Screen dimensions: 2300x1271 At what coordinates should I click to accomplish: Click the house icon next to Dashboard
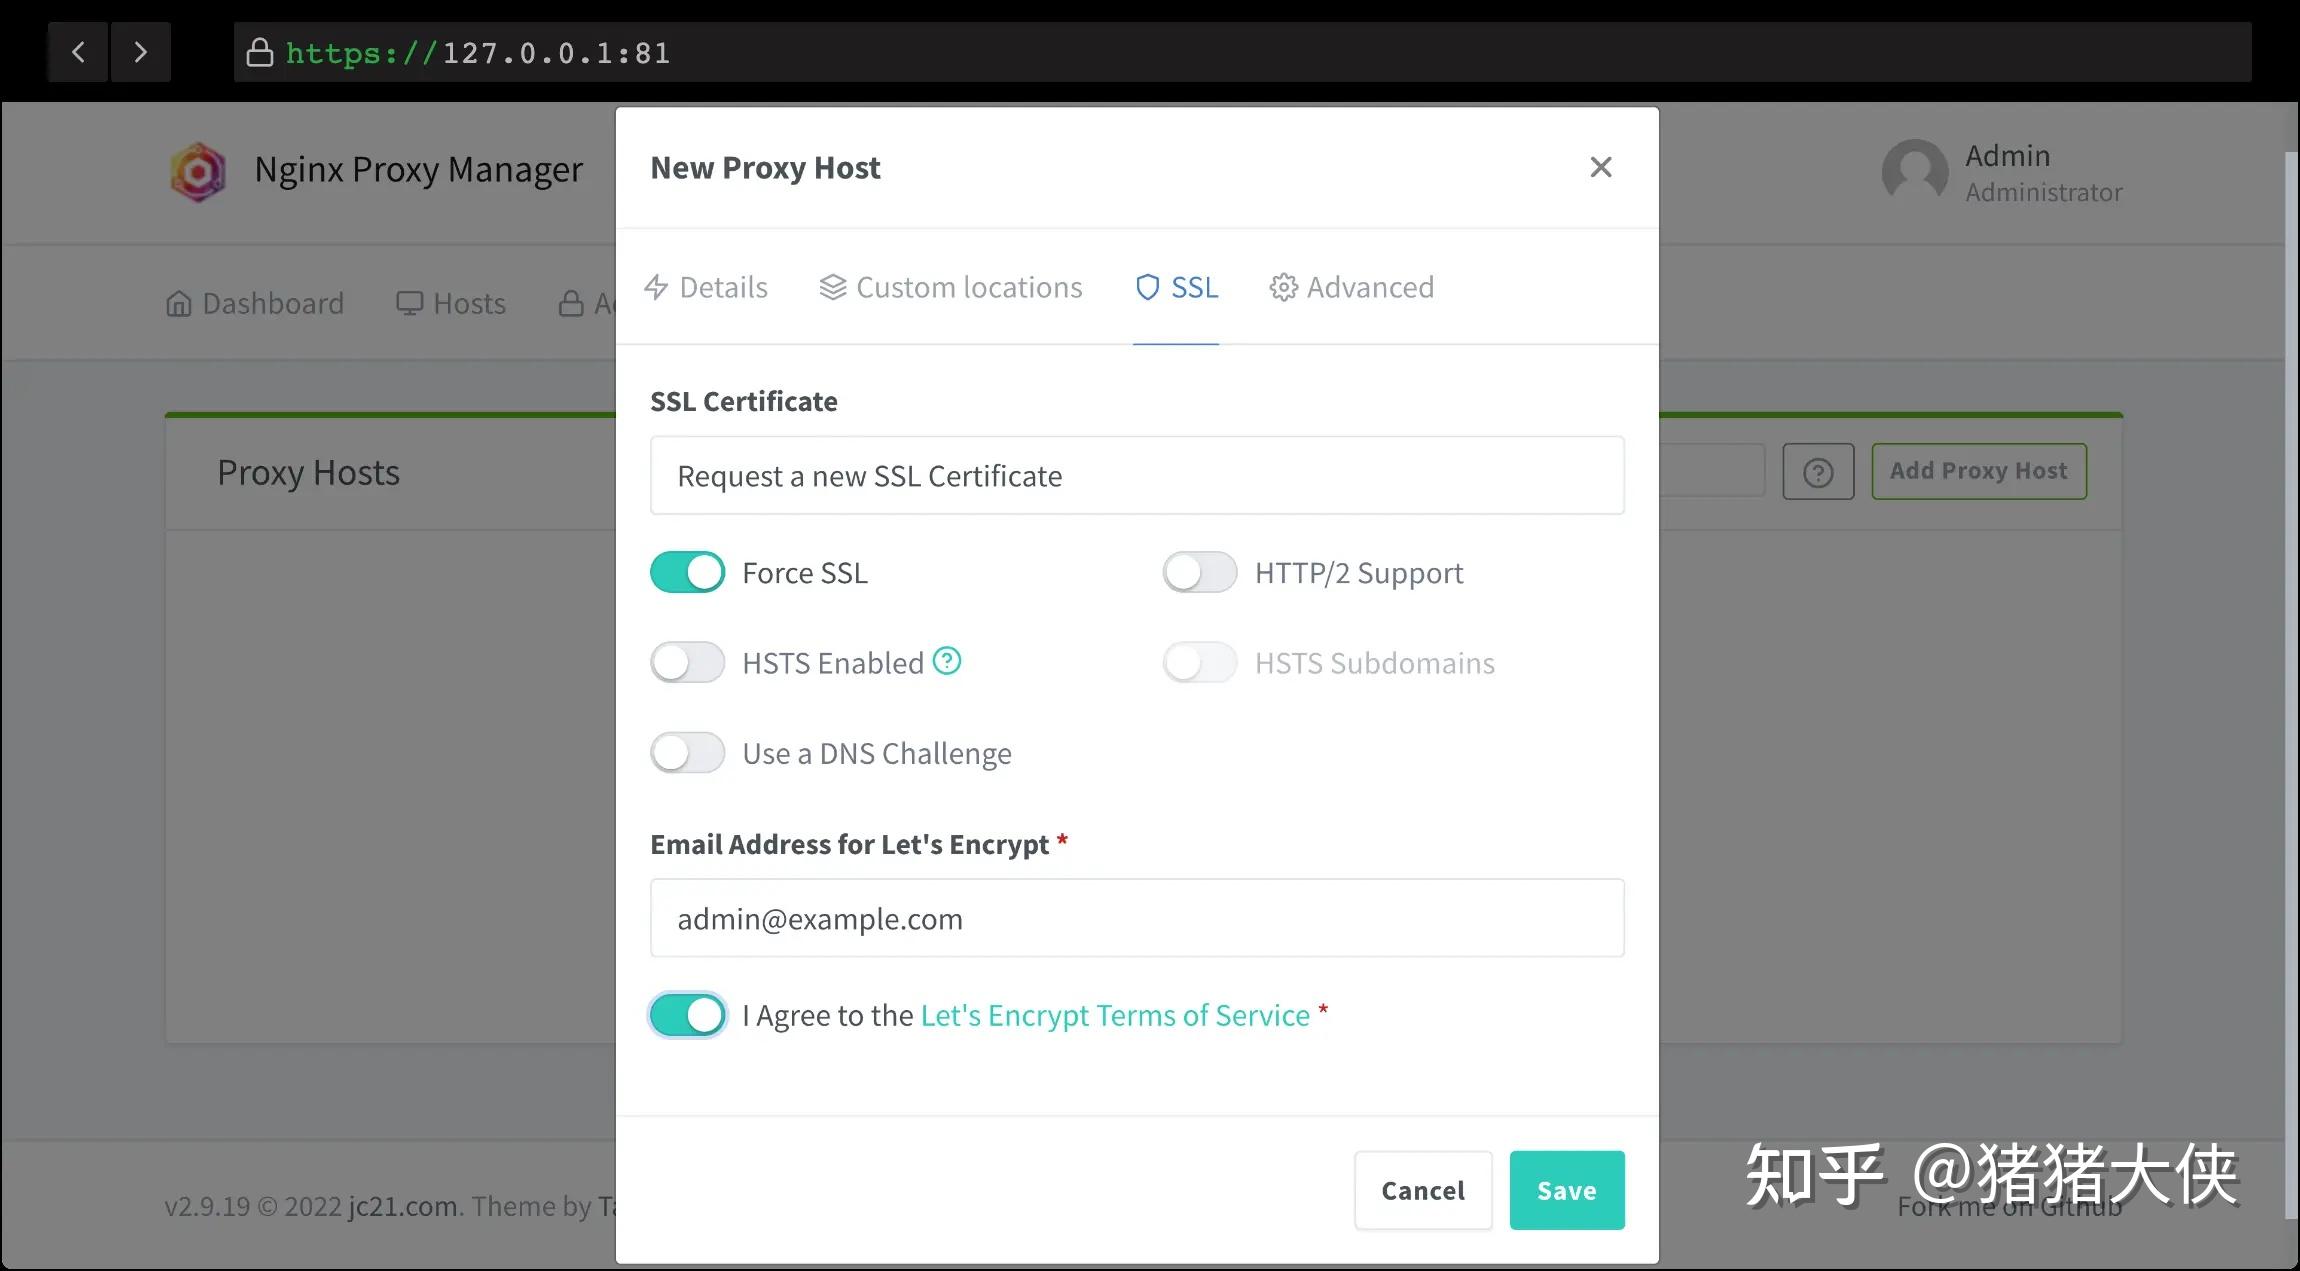tap(180, 303)
